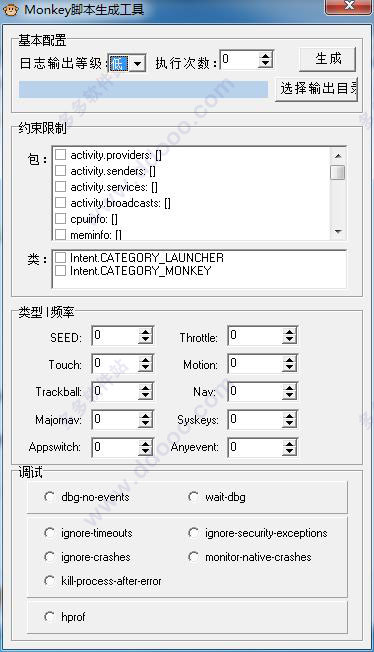This screenshot has width=374, height=652.
Task: Decrease SEED value with down arrow
Action: point(145,340)
